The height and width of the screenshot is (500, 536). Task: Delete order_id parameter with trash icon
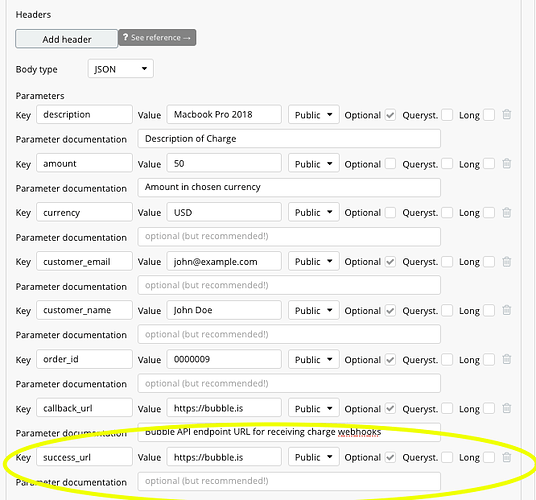[x=507, y=360]
